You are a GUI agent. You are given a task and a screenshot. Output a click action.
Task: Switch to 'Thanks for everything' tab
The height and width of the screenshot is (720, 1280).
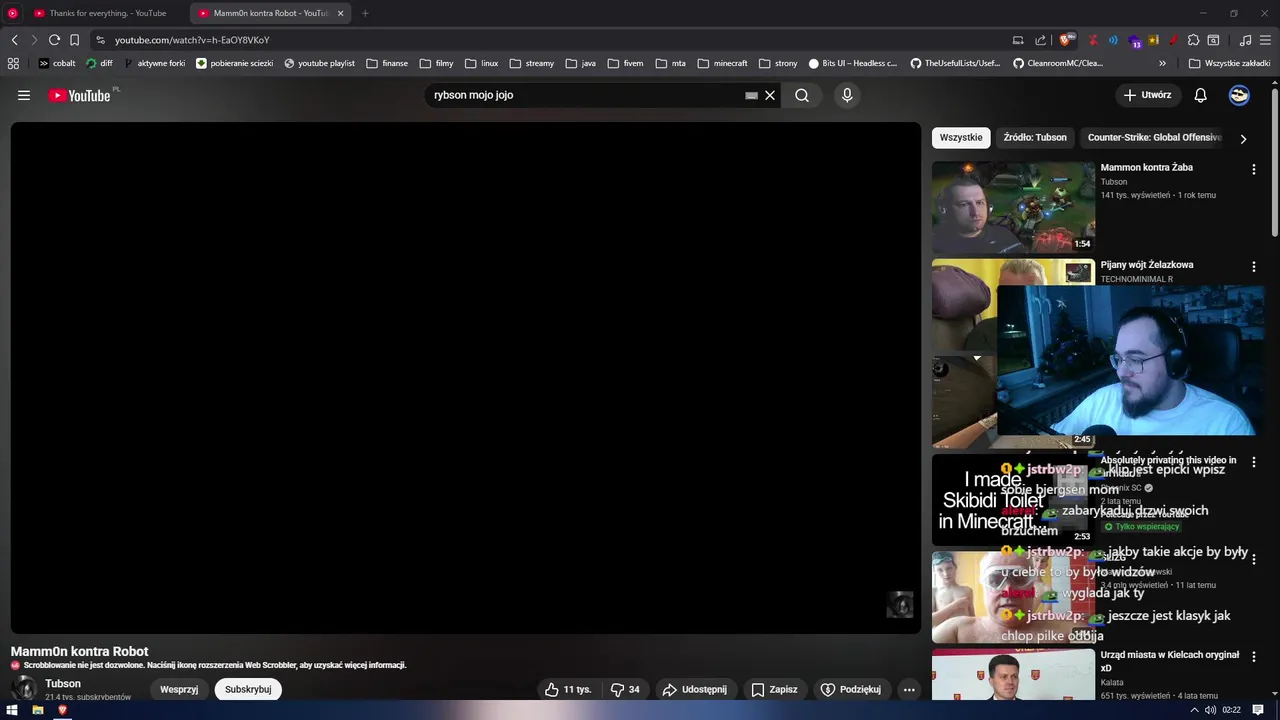point(107,13)
